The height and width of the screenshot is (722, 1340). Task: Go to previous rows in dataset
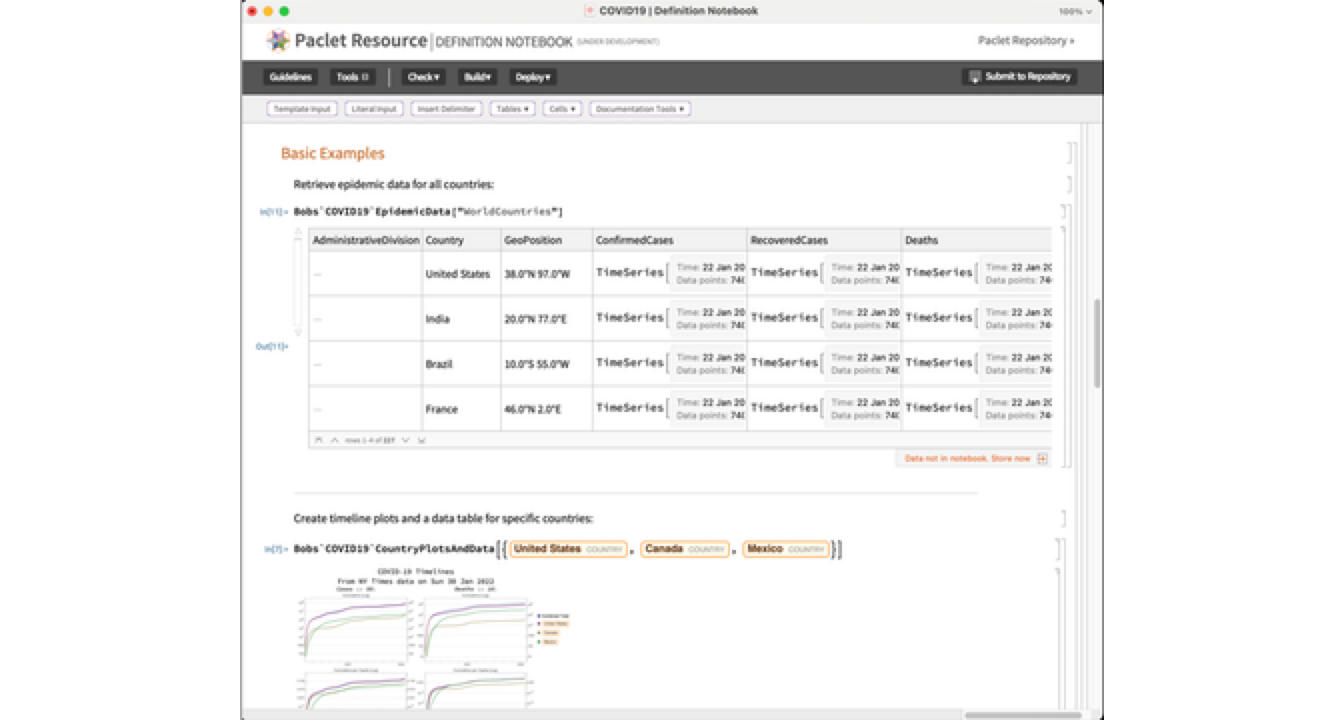(334, 440)
